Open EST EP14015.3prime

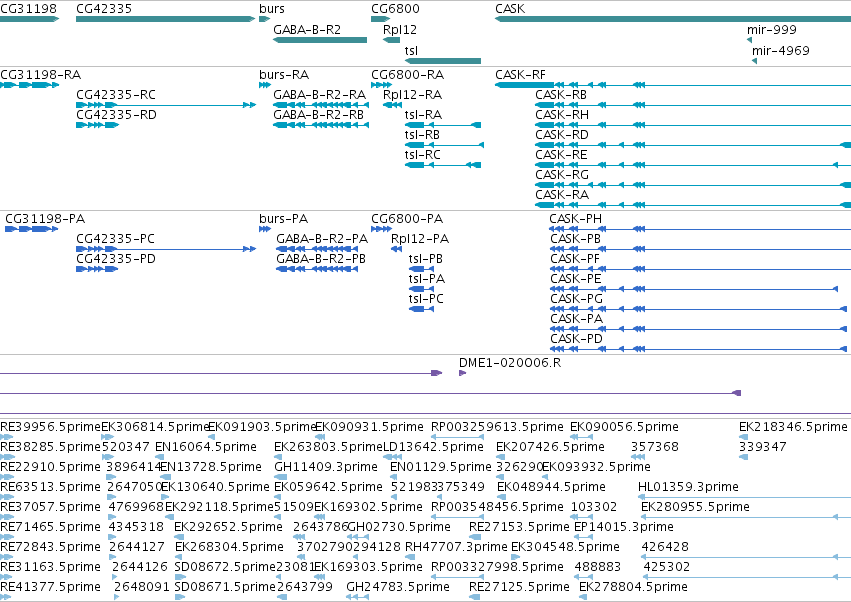pos(624,527)
